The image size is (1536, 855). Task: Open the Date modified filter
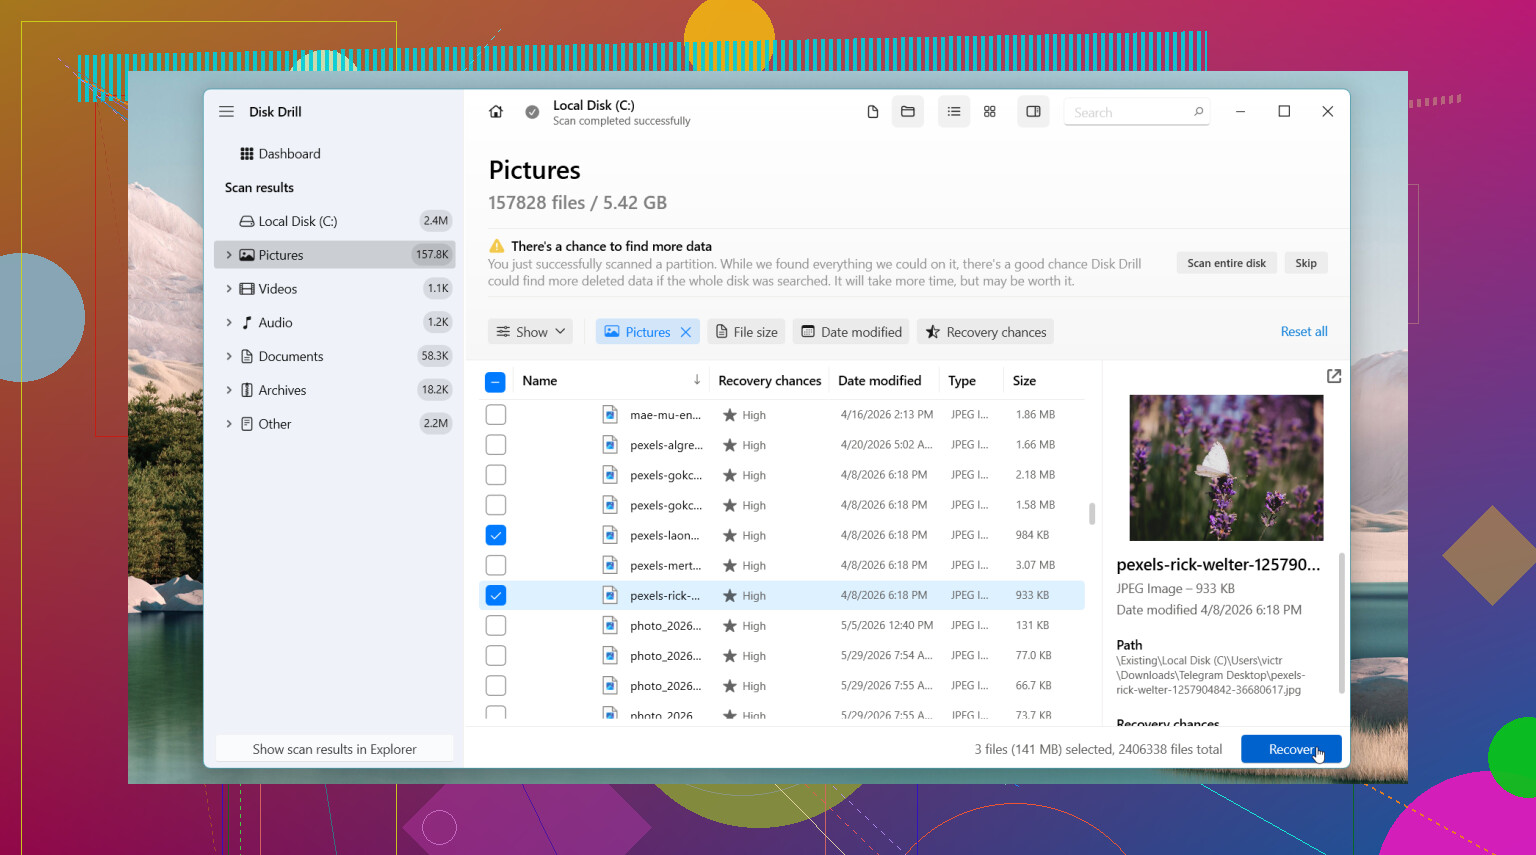(x=851, y=332)
